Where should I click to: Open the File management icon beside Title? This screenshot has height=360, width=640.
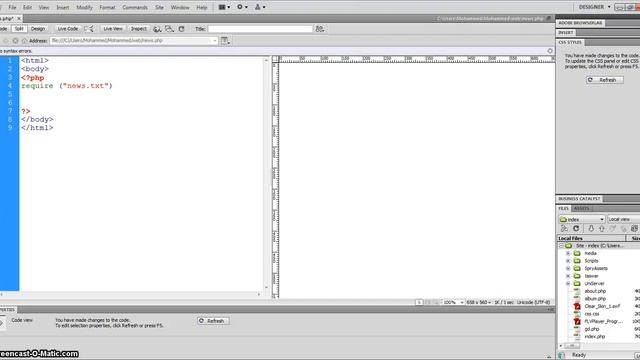click(320, 29)
